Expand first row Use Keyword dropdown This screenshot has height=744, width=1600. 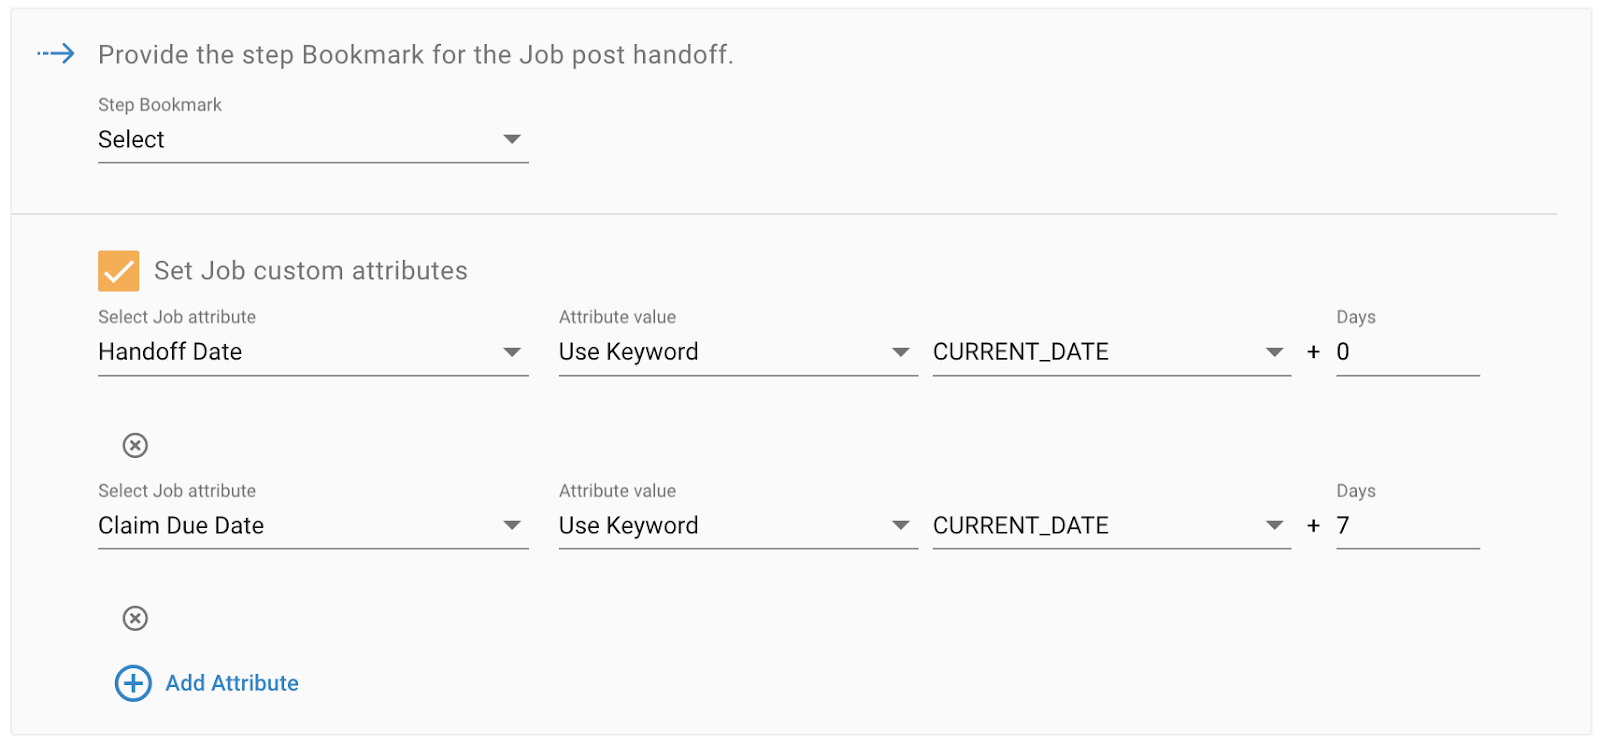[x=738, y=352]
